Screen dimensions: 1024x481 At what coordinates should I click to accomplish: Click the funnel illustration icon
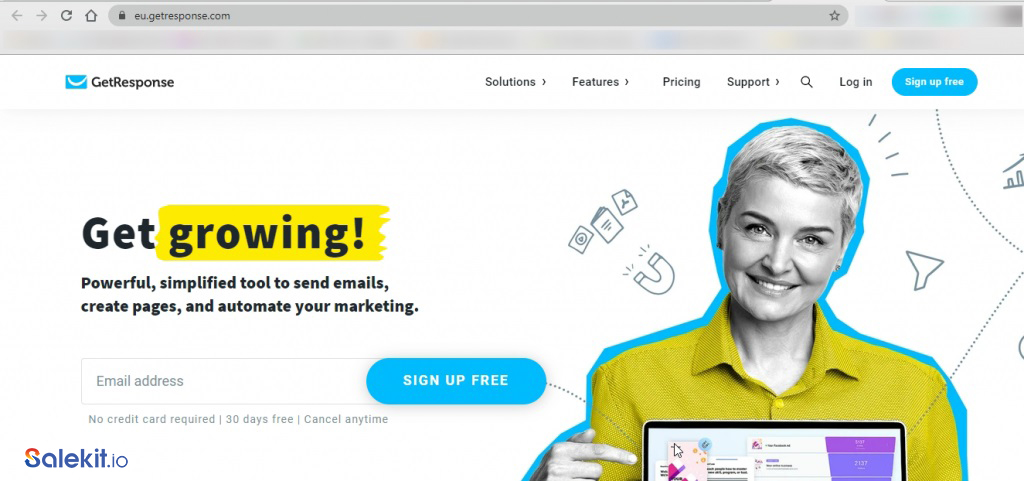924,269
